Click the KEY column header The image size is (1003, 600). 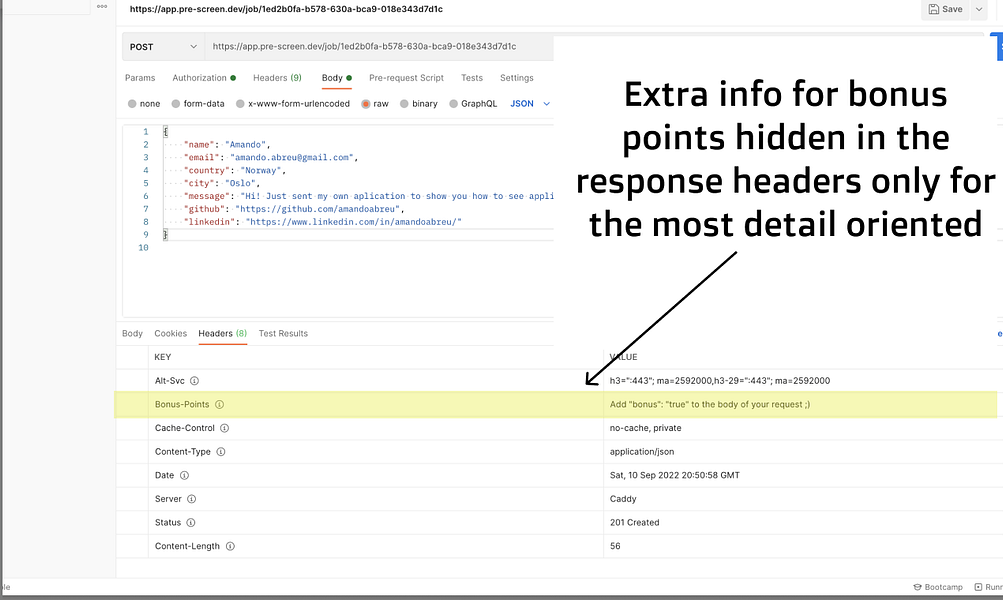[x=162, y=357]
